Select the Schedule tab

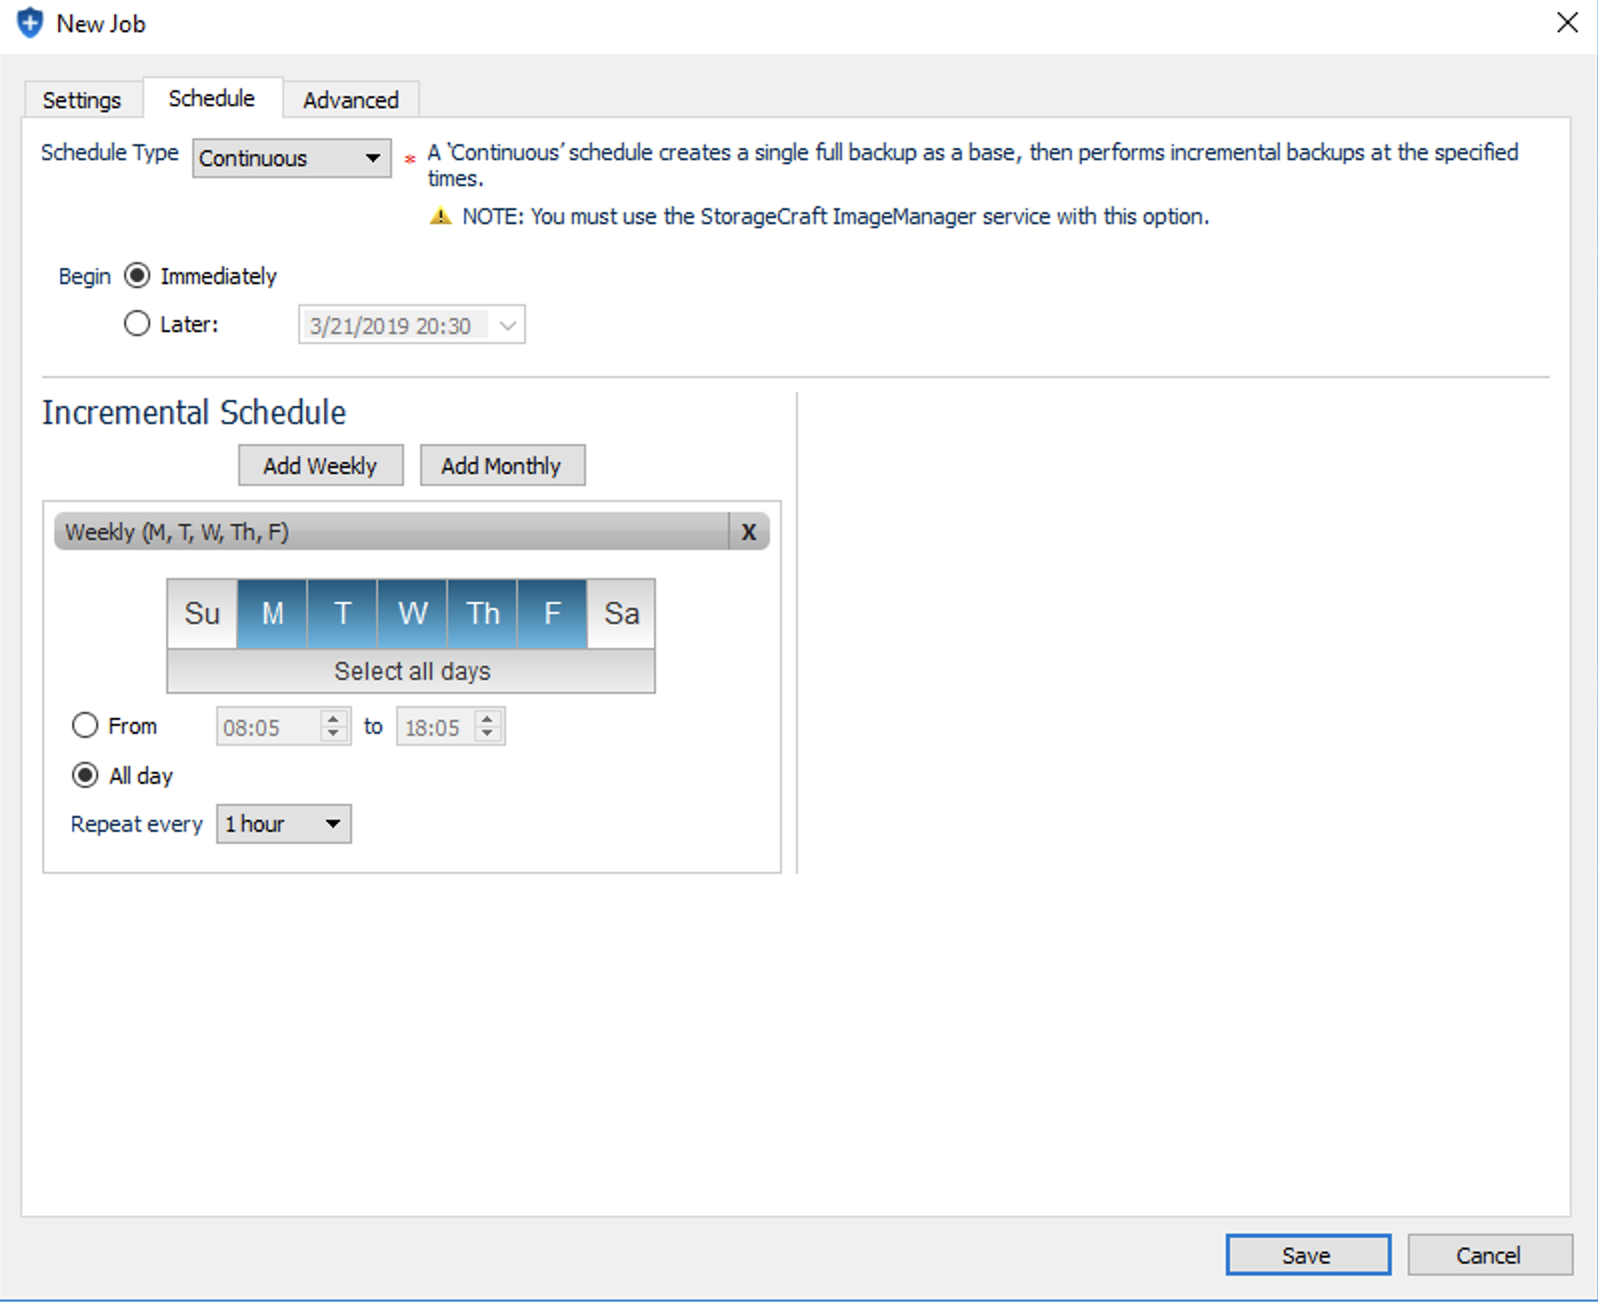point(212,98)
